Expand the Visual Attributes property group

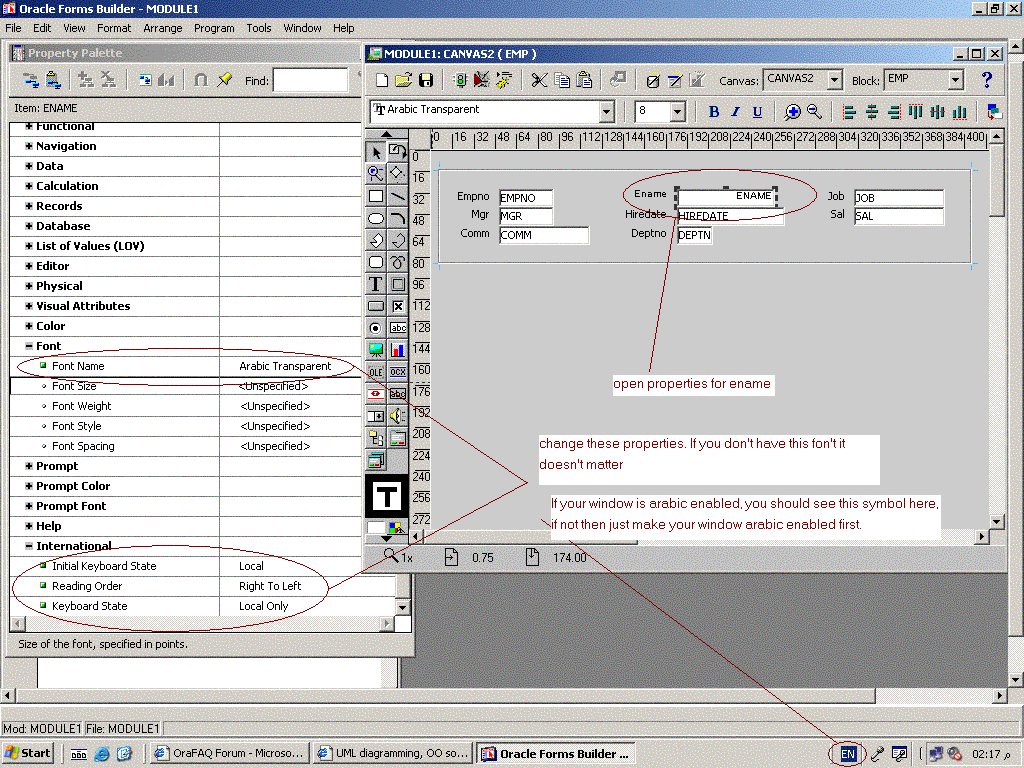(x=29, y=306)
